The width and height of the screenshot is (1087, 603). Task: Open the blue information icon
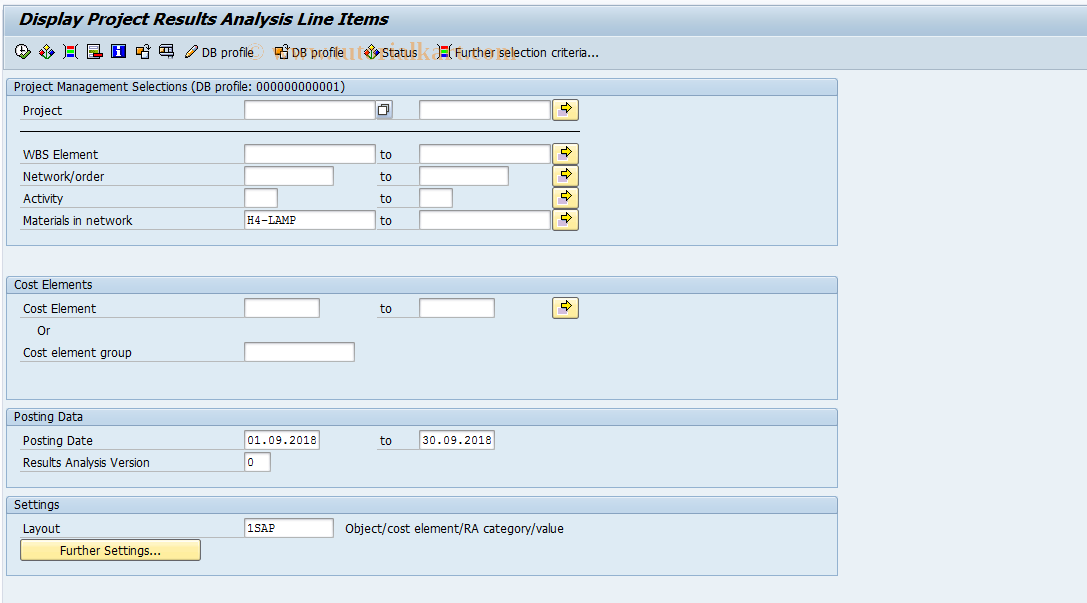(119, 52)
